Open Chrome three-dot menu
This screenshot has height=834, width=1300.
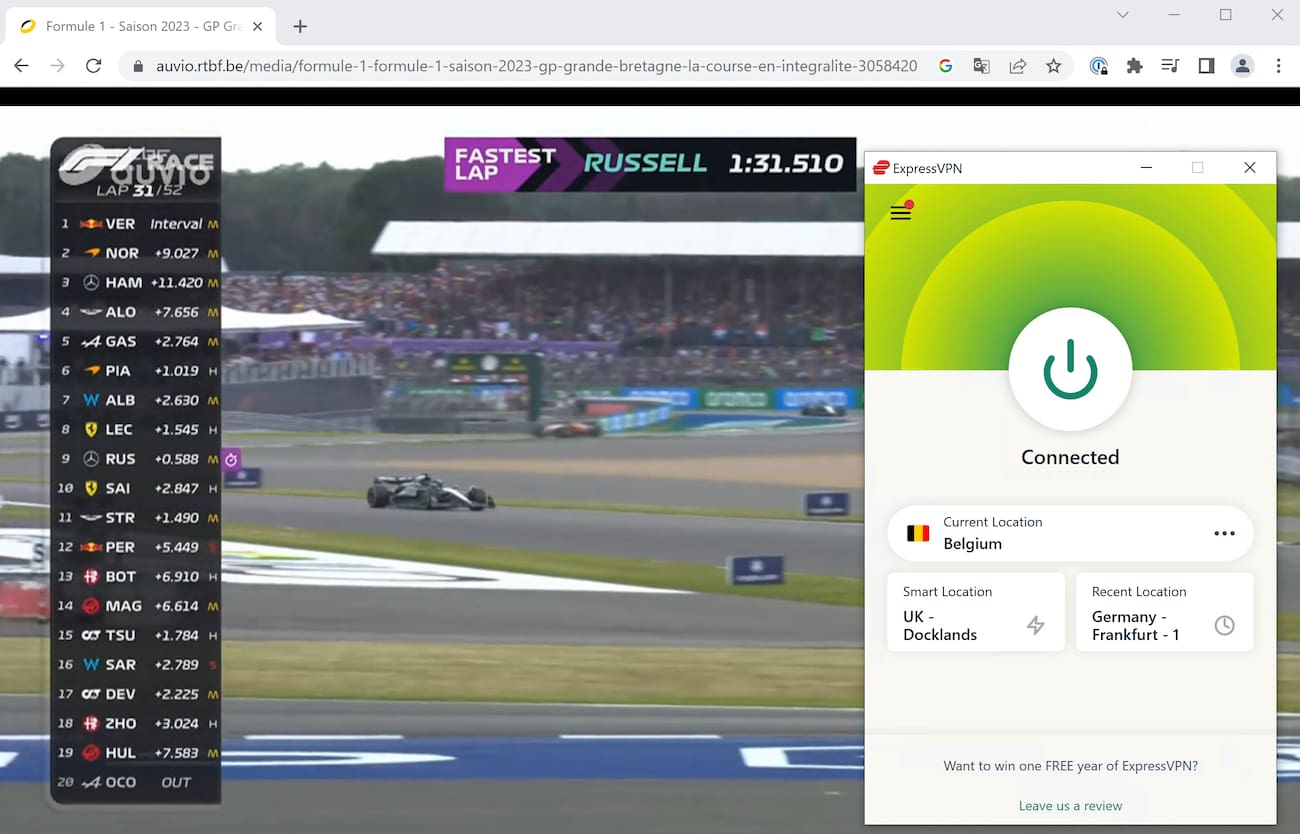(1278, 66)
